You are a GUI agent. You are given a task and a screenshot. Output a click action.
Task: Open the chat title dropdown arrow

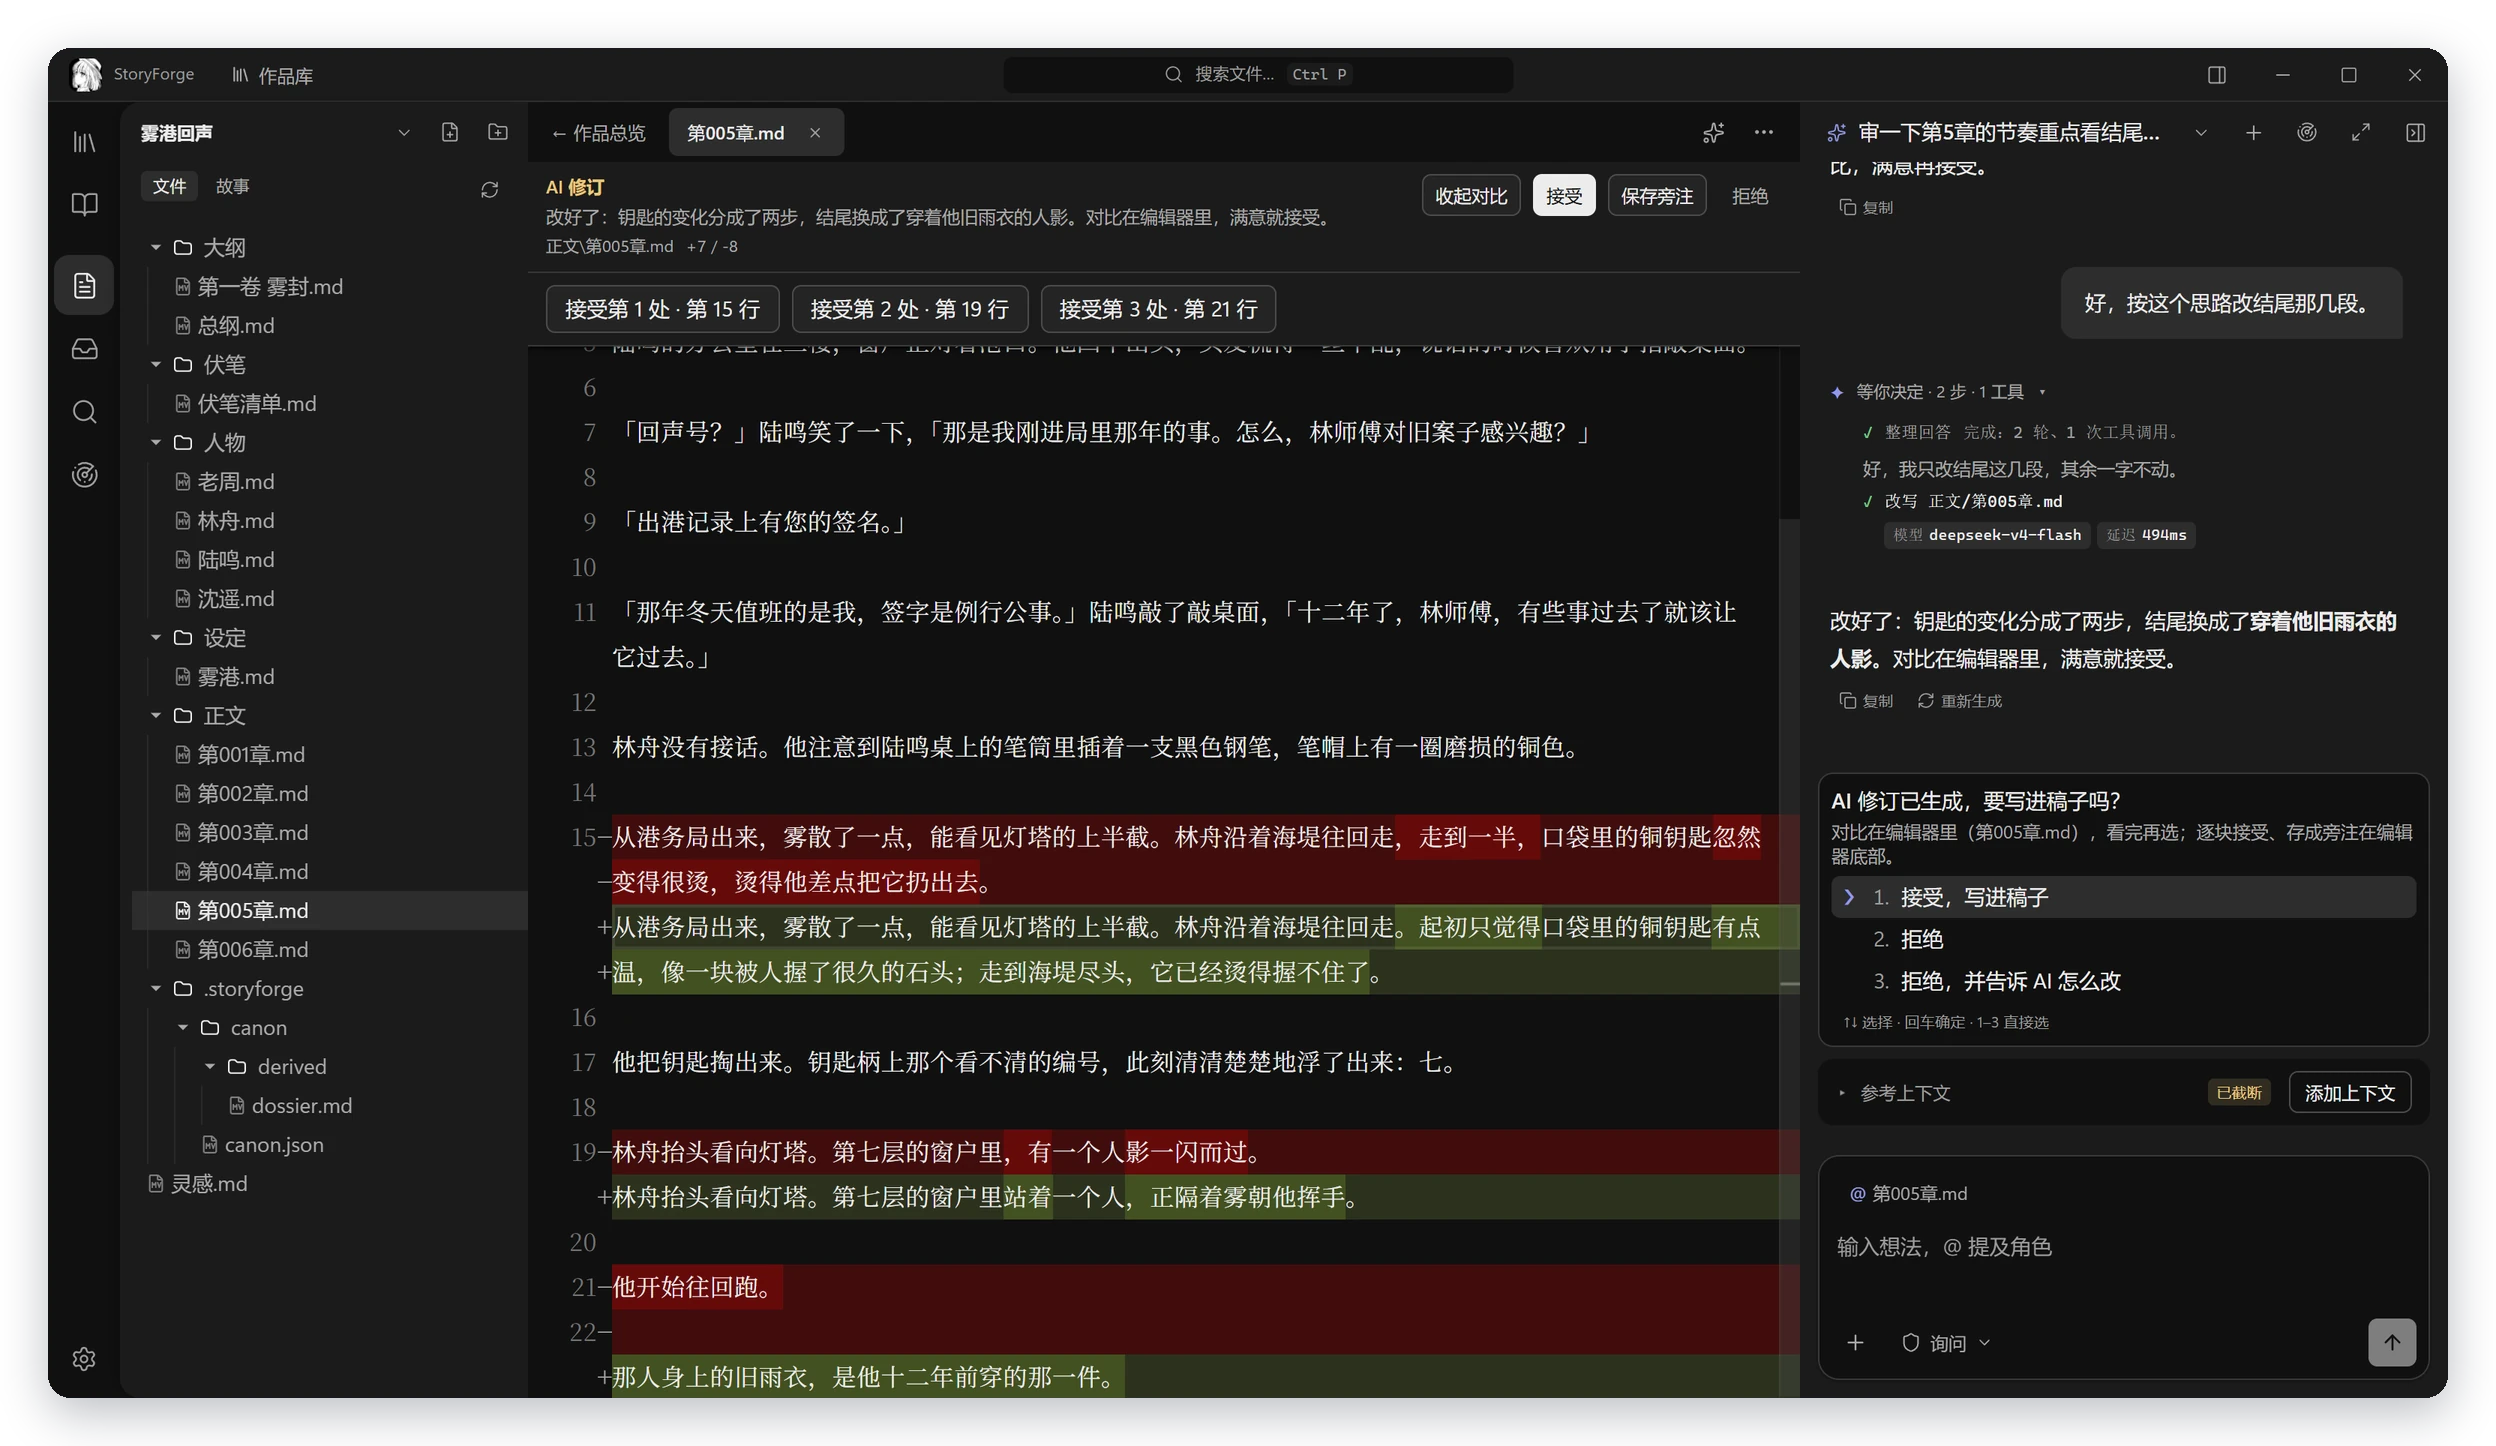[x=2201, y=132]
